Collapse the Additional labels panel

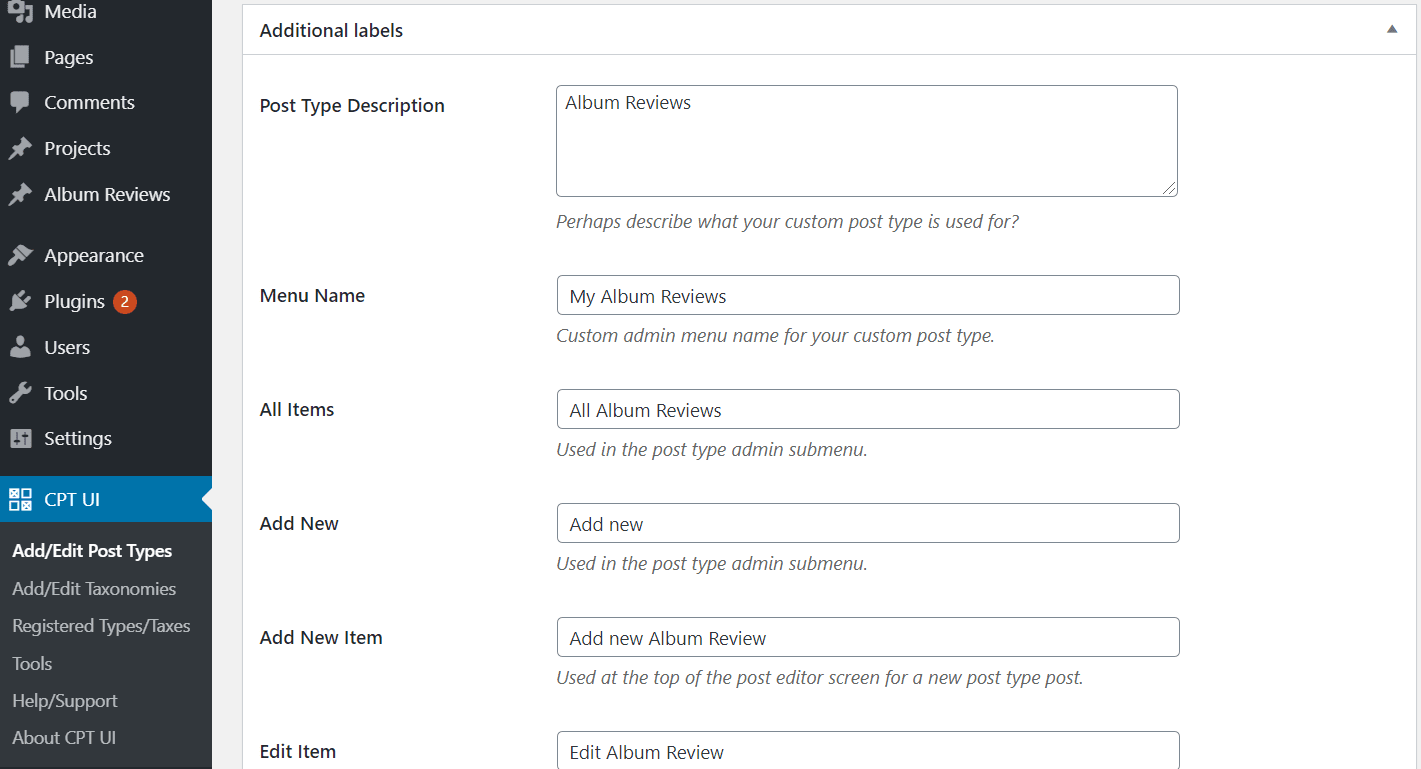pos(1391,29)
